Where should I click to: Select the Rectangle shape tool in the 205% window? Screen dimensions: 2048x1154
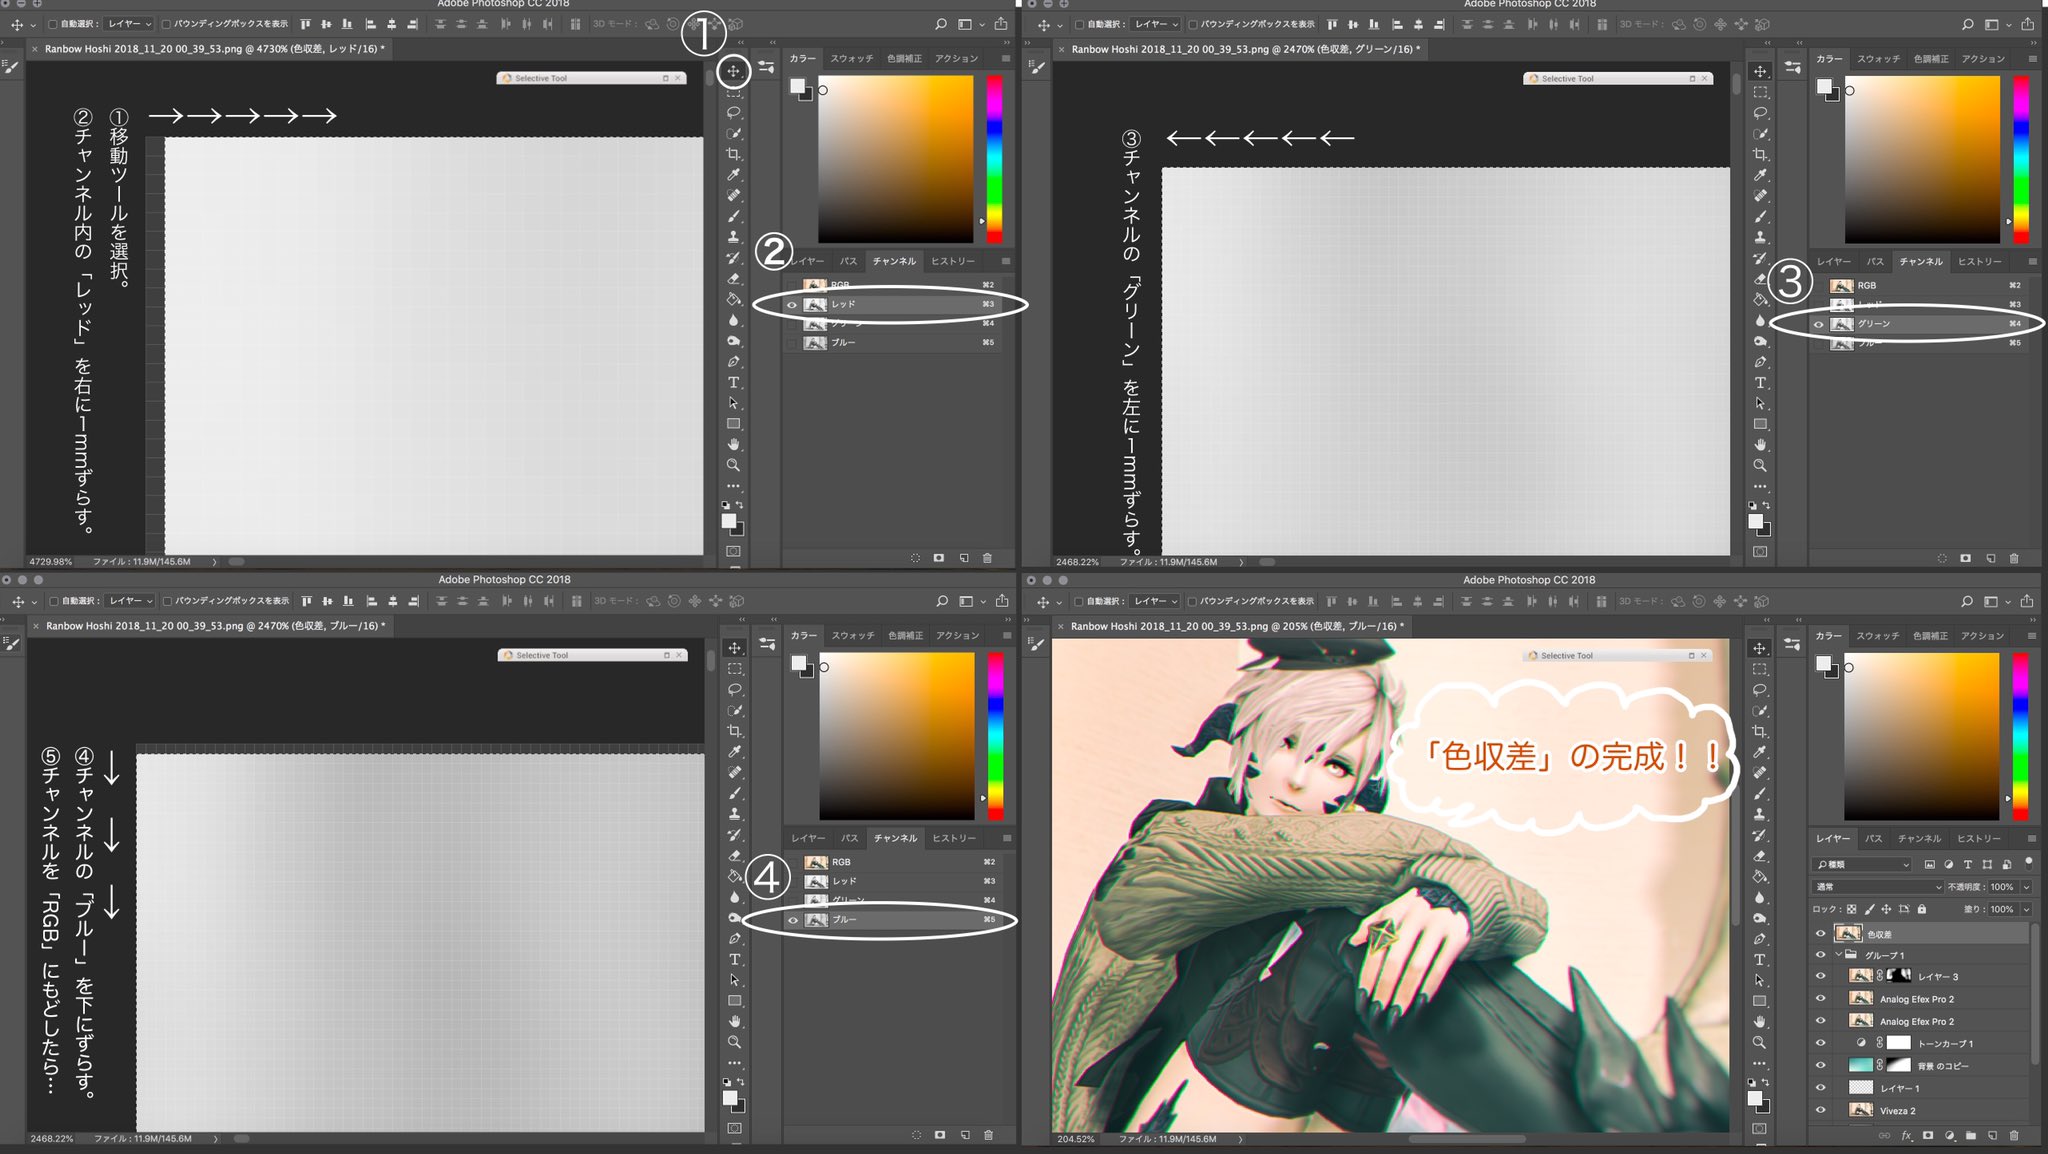coord(1760,1001)
